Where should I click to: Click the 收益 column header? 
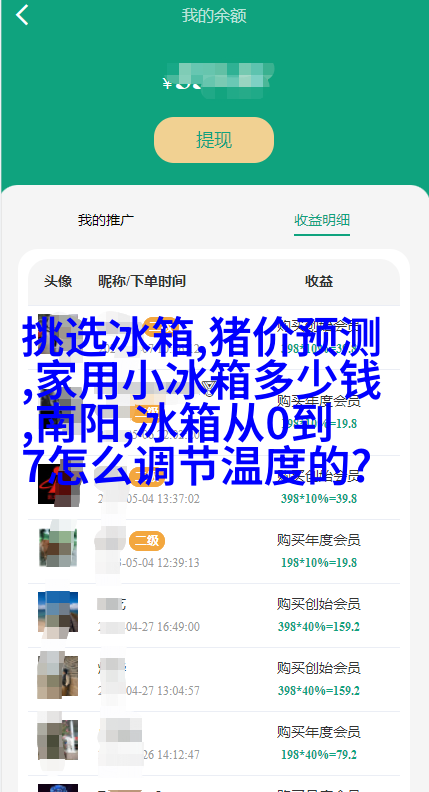coord(319,281)
